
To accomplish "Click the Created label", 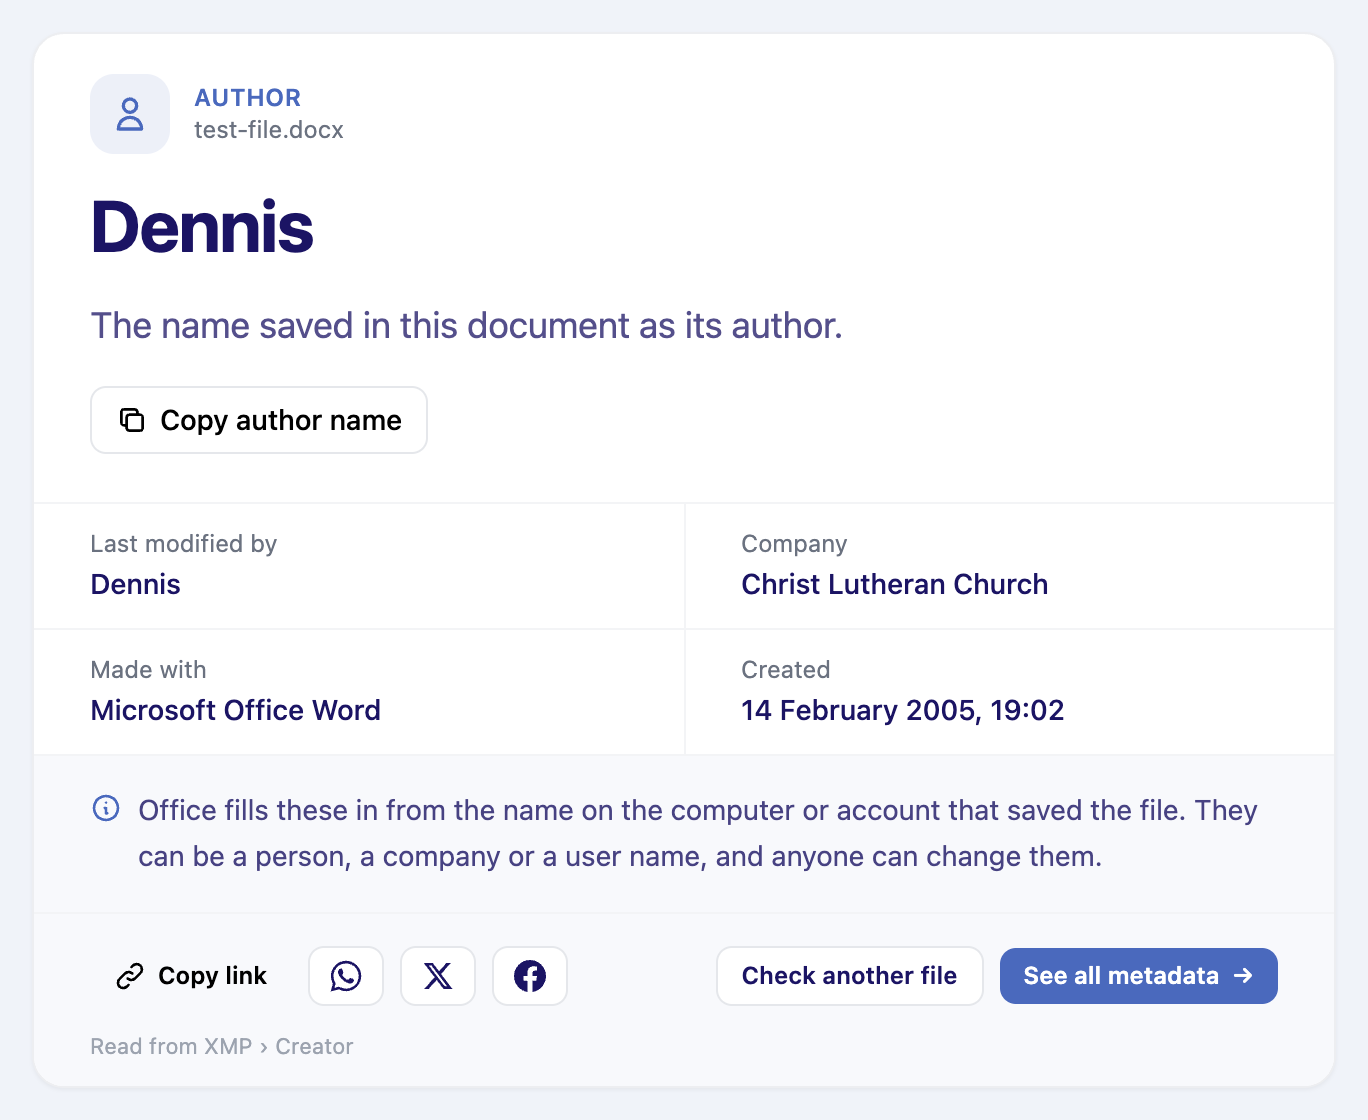I will tap(786, 670).
